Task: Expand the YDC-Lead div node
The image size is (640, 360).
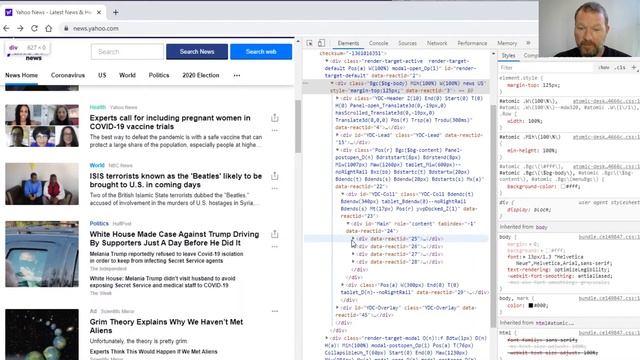Action: click(x=337, y=135)
